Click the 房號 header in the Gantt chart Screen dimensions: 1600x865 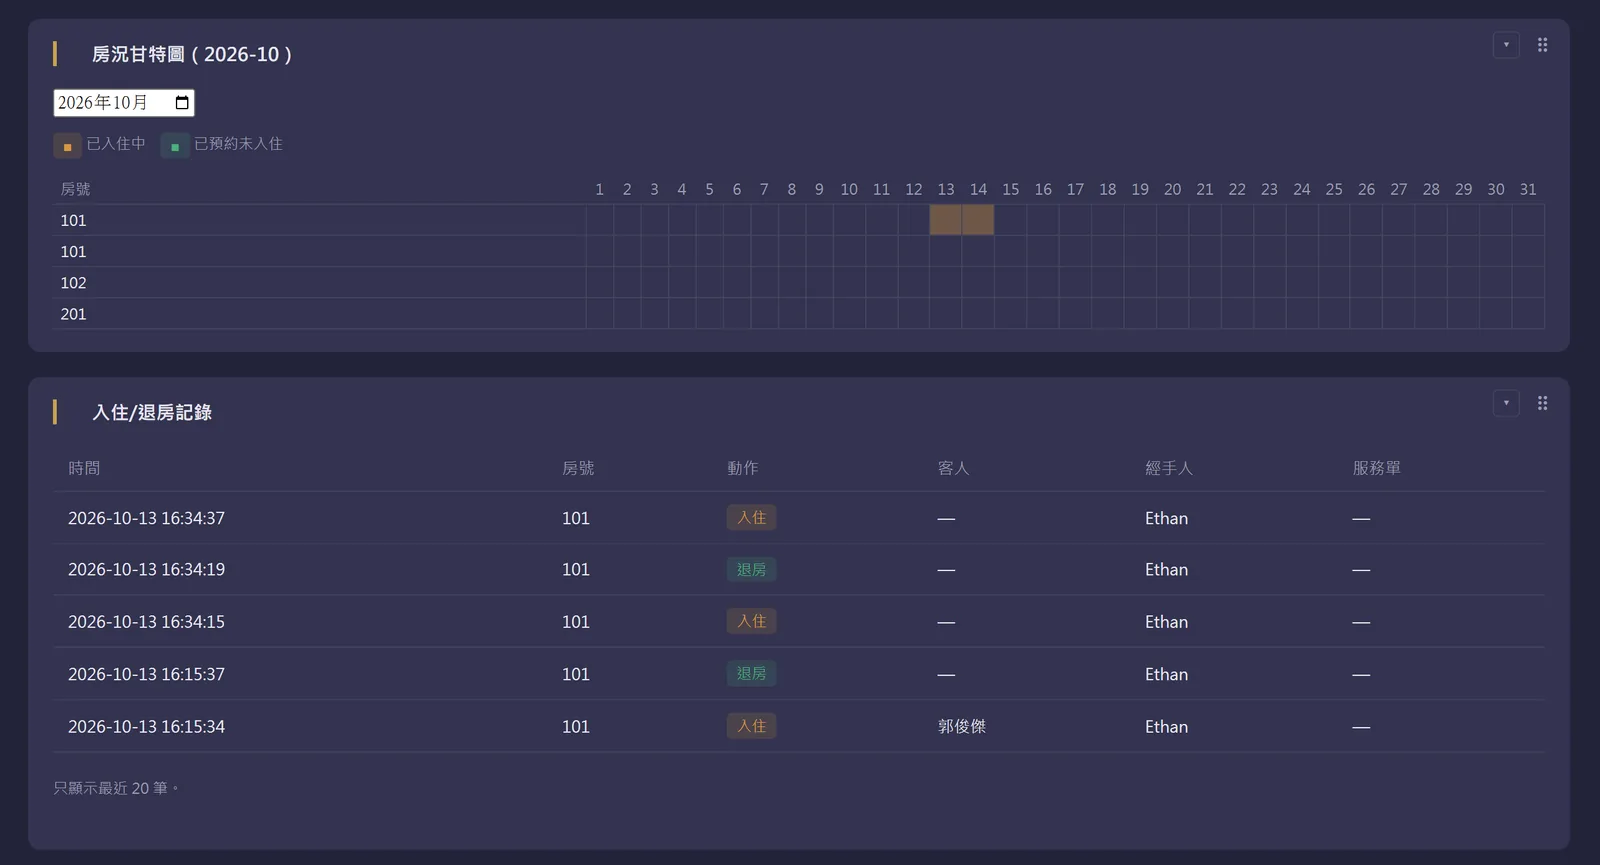(x=76, y=189)
